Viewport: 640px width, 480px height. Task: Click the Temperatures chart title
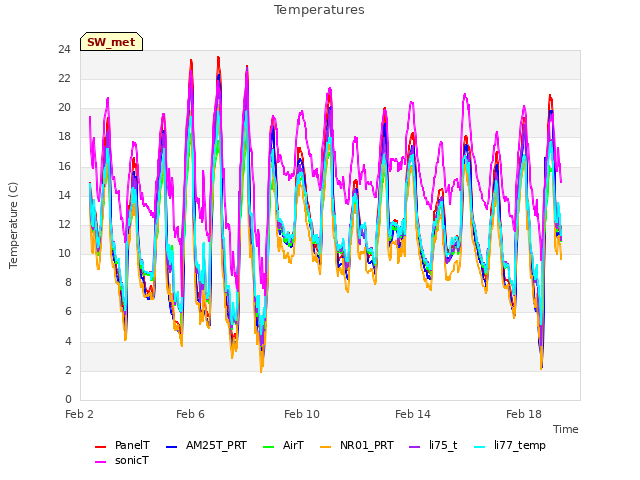pyautogui.click(x=319, y=10)
